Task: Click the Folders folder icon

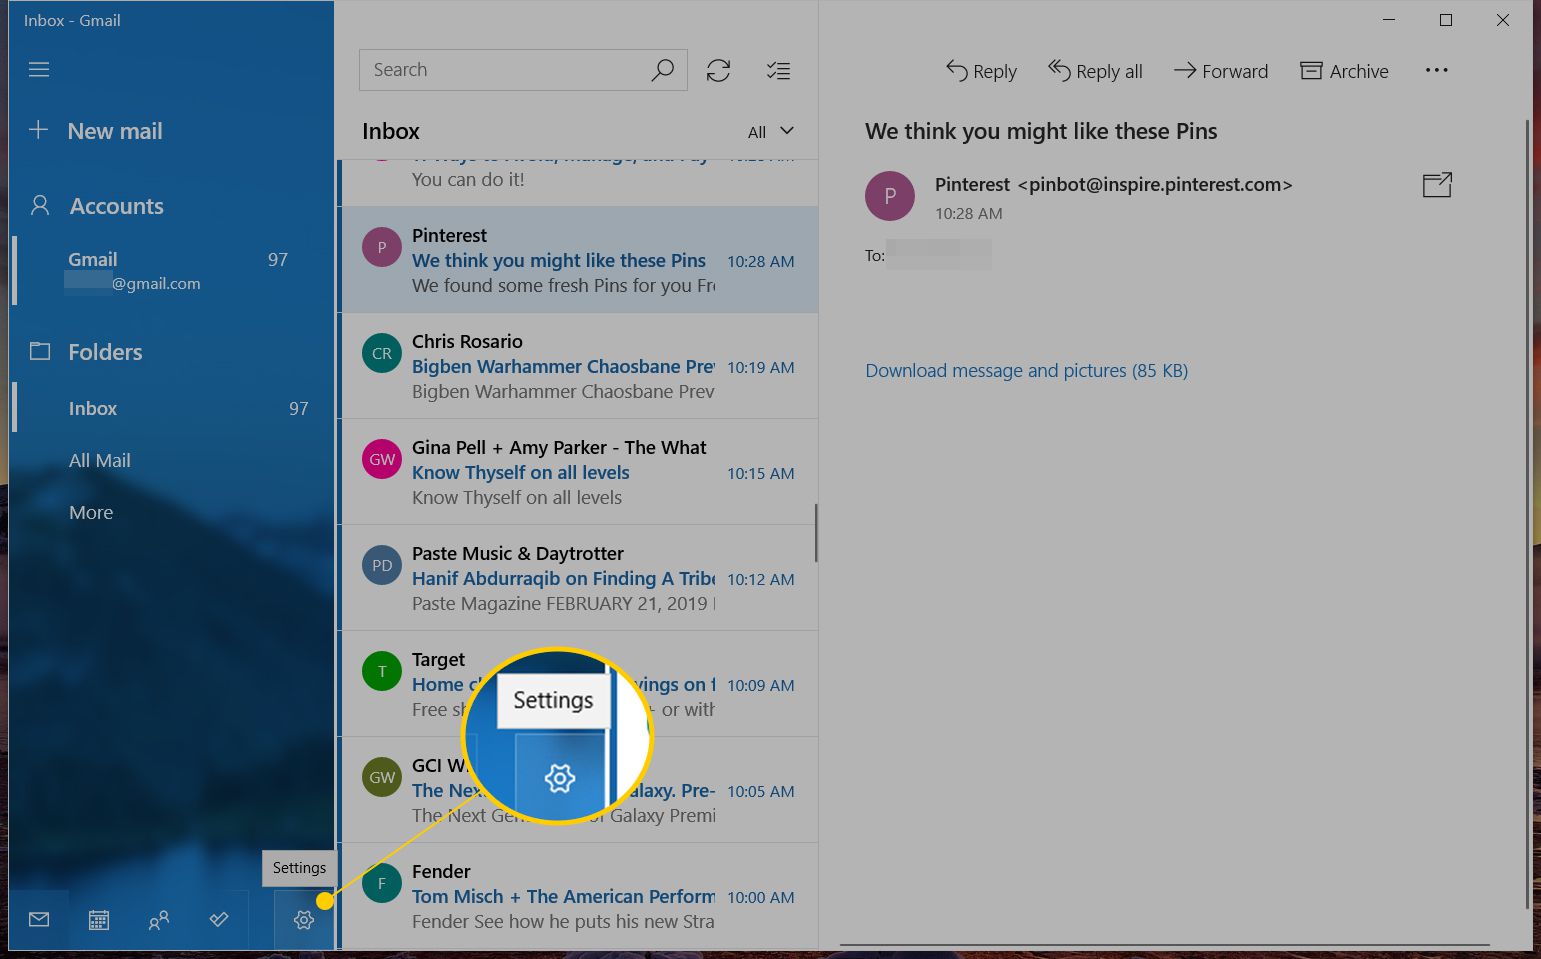Action: (40, 351)
